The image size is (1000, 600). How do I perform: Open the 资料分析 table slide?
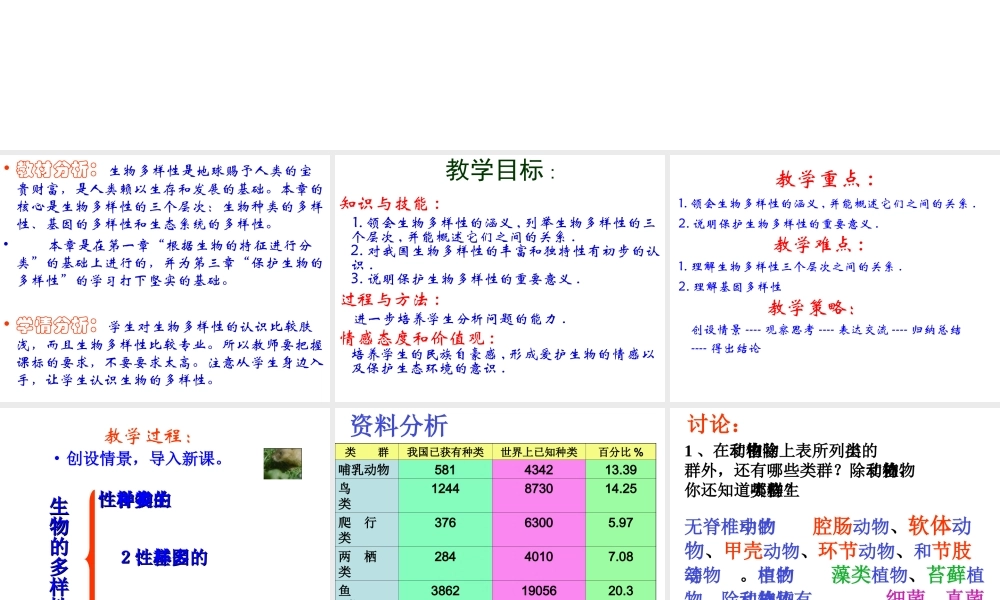pos(499,504)
